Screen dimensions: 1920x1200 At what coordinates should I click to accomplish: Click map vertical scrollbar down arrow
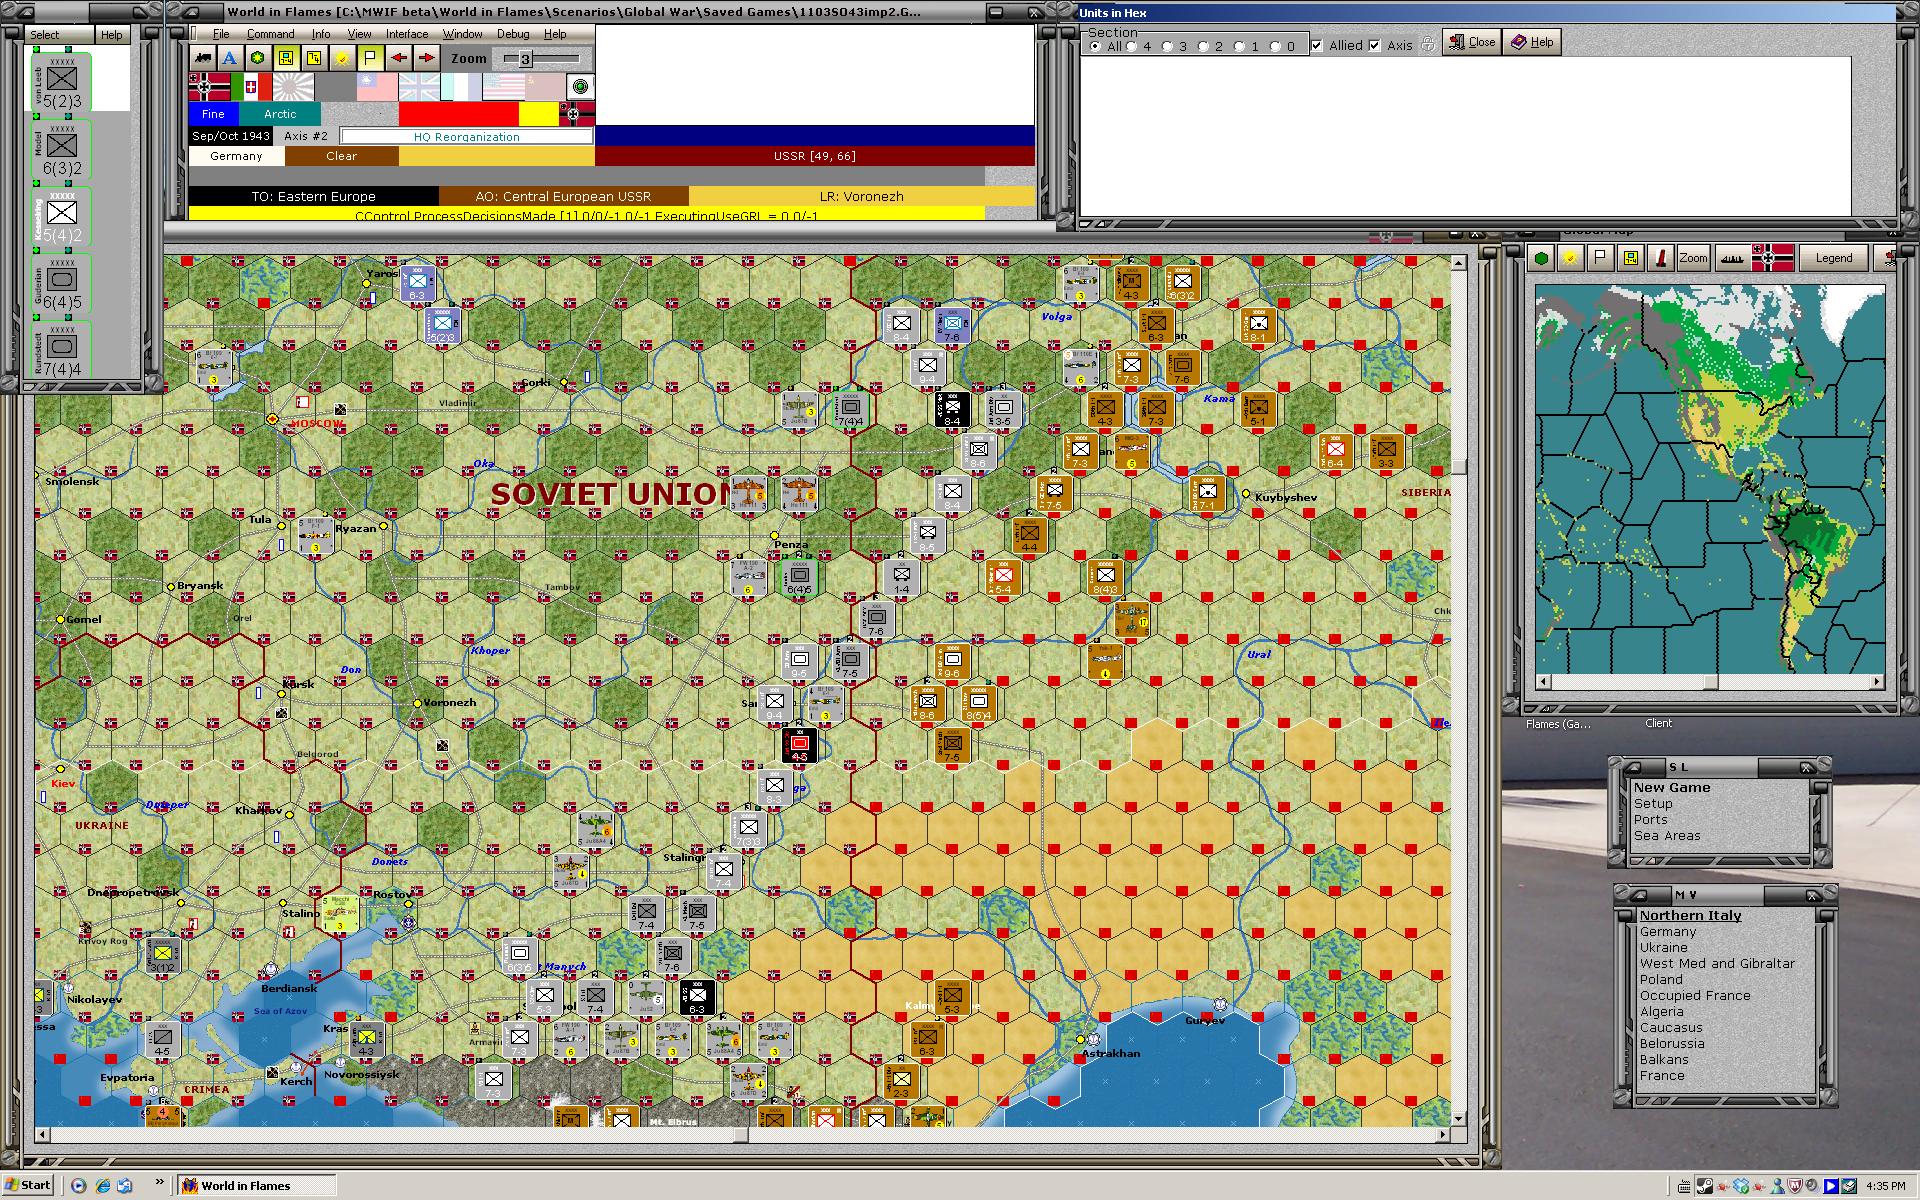(1458, 1118)
